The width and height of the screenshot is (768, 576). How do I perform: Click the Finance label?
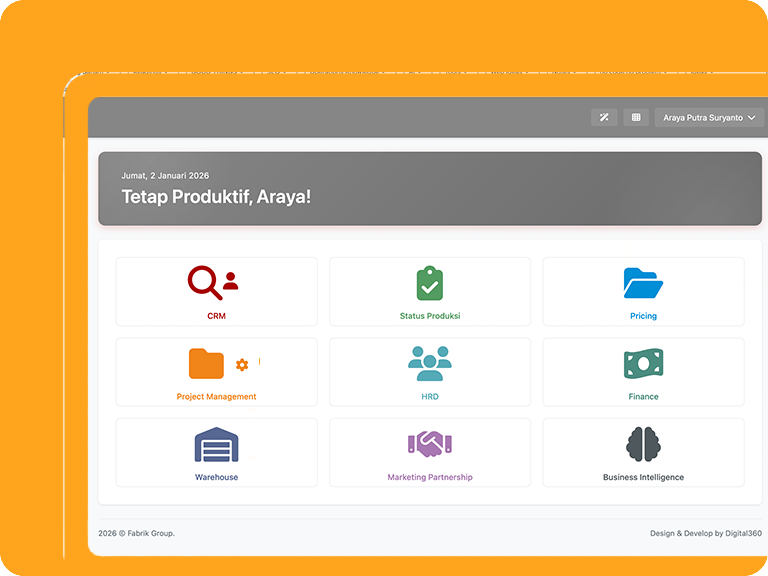click(643, 397)
